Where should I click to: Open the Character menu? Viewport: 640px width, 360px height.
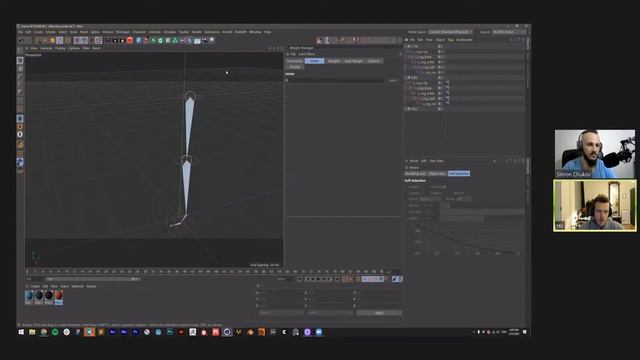click(x=139, y=32)
